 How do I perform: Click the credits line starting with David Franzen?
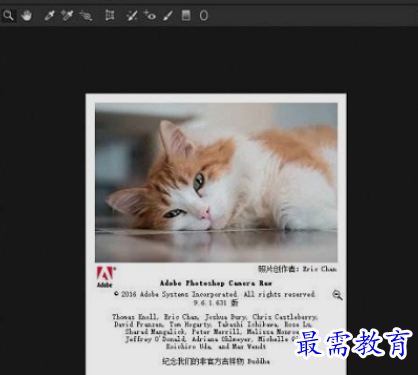pos(213,324)
